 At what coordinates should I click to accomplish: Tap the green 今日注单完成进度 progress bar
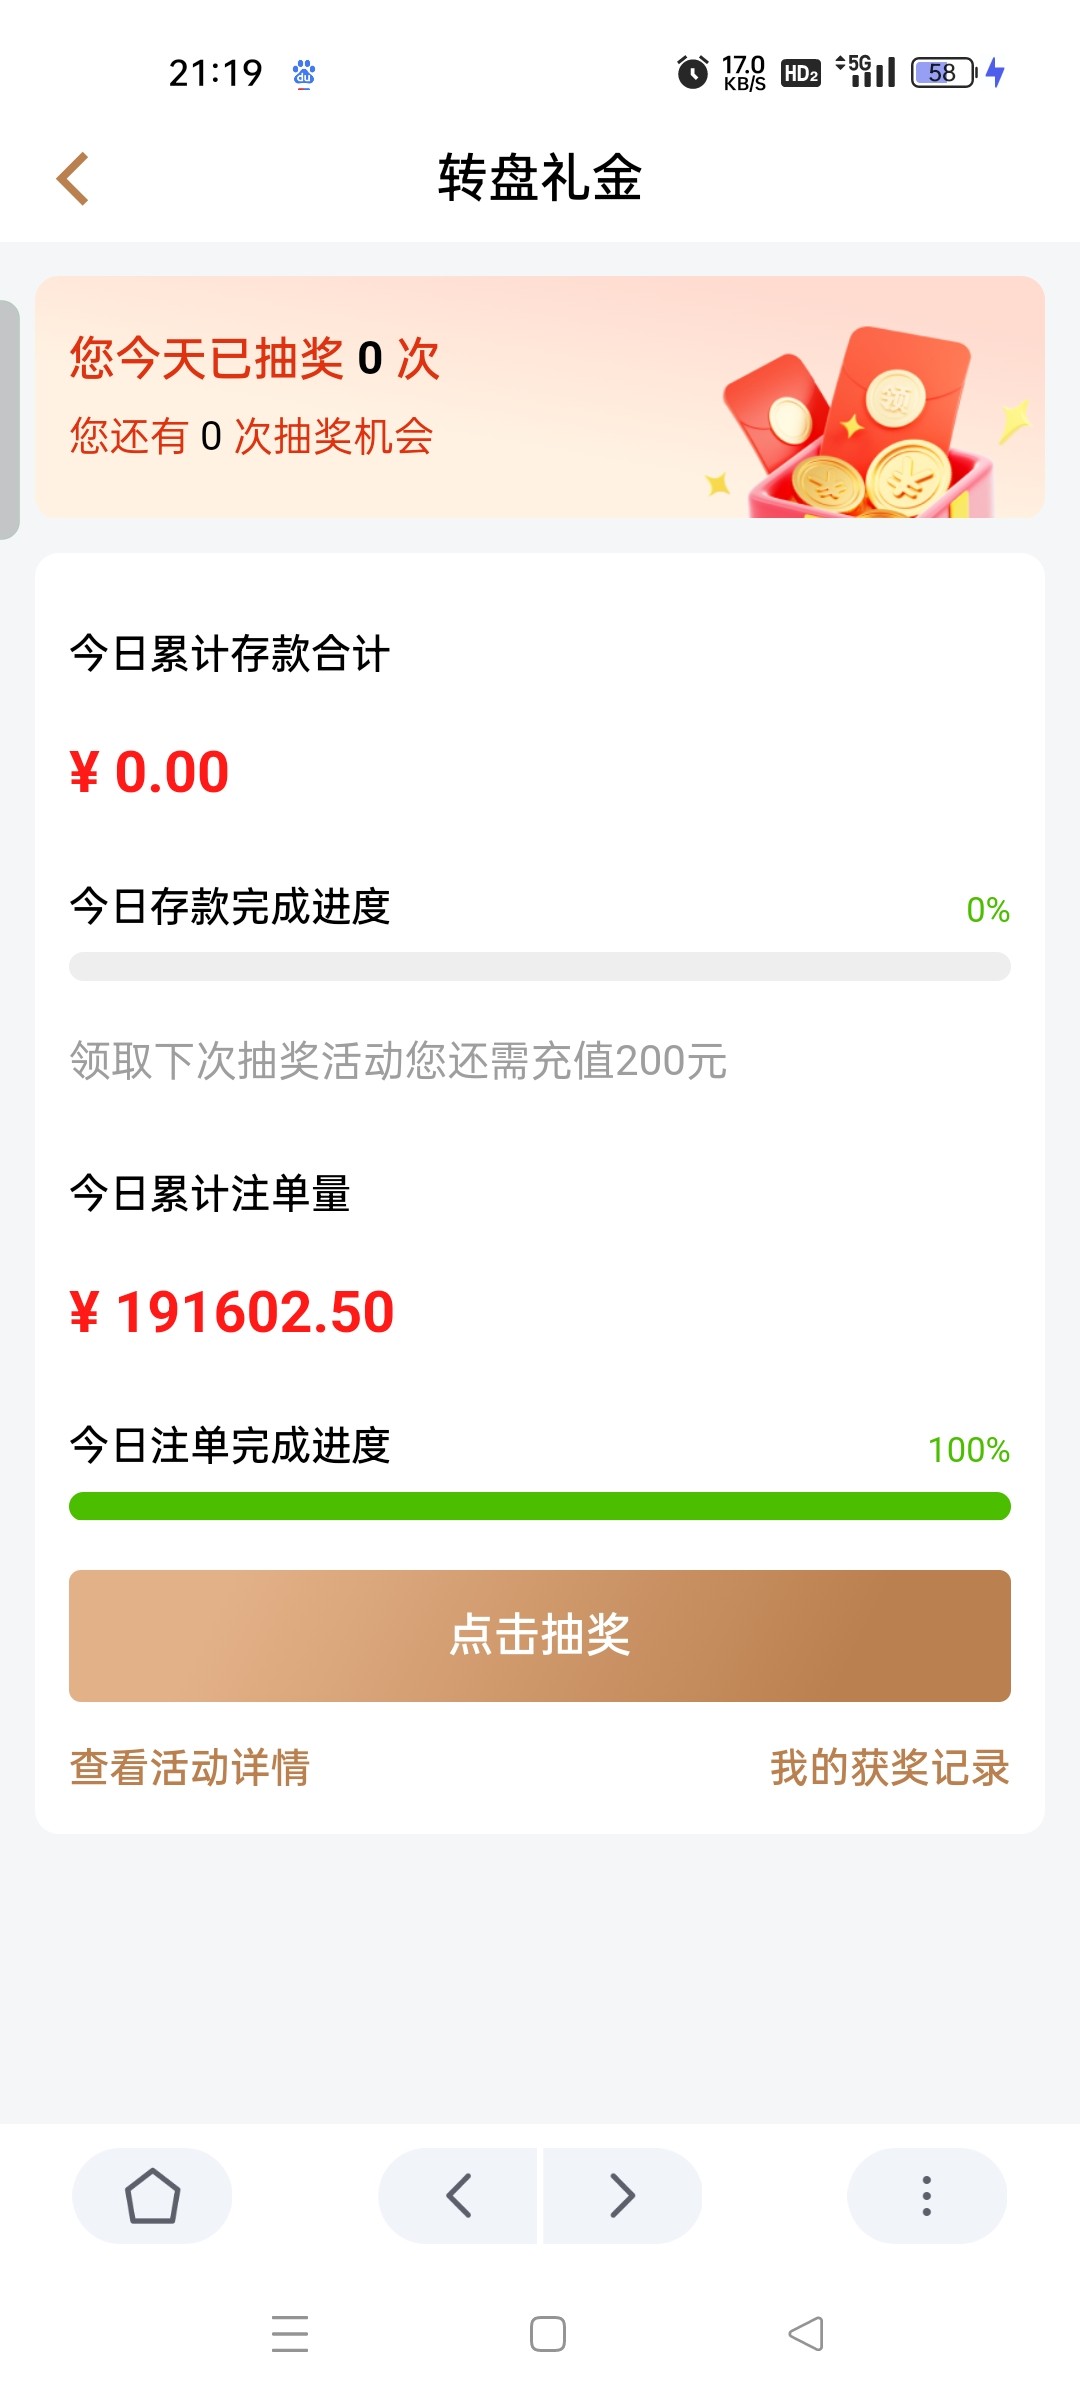click(540, 1506)
